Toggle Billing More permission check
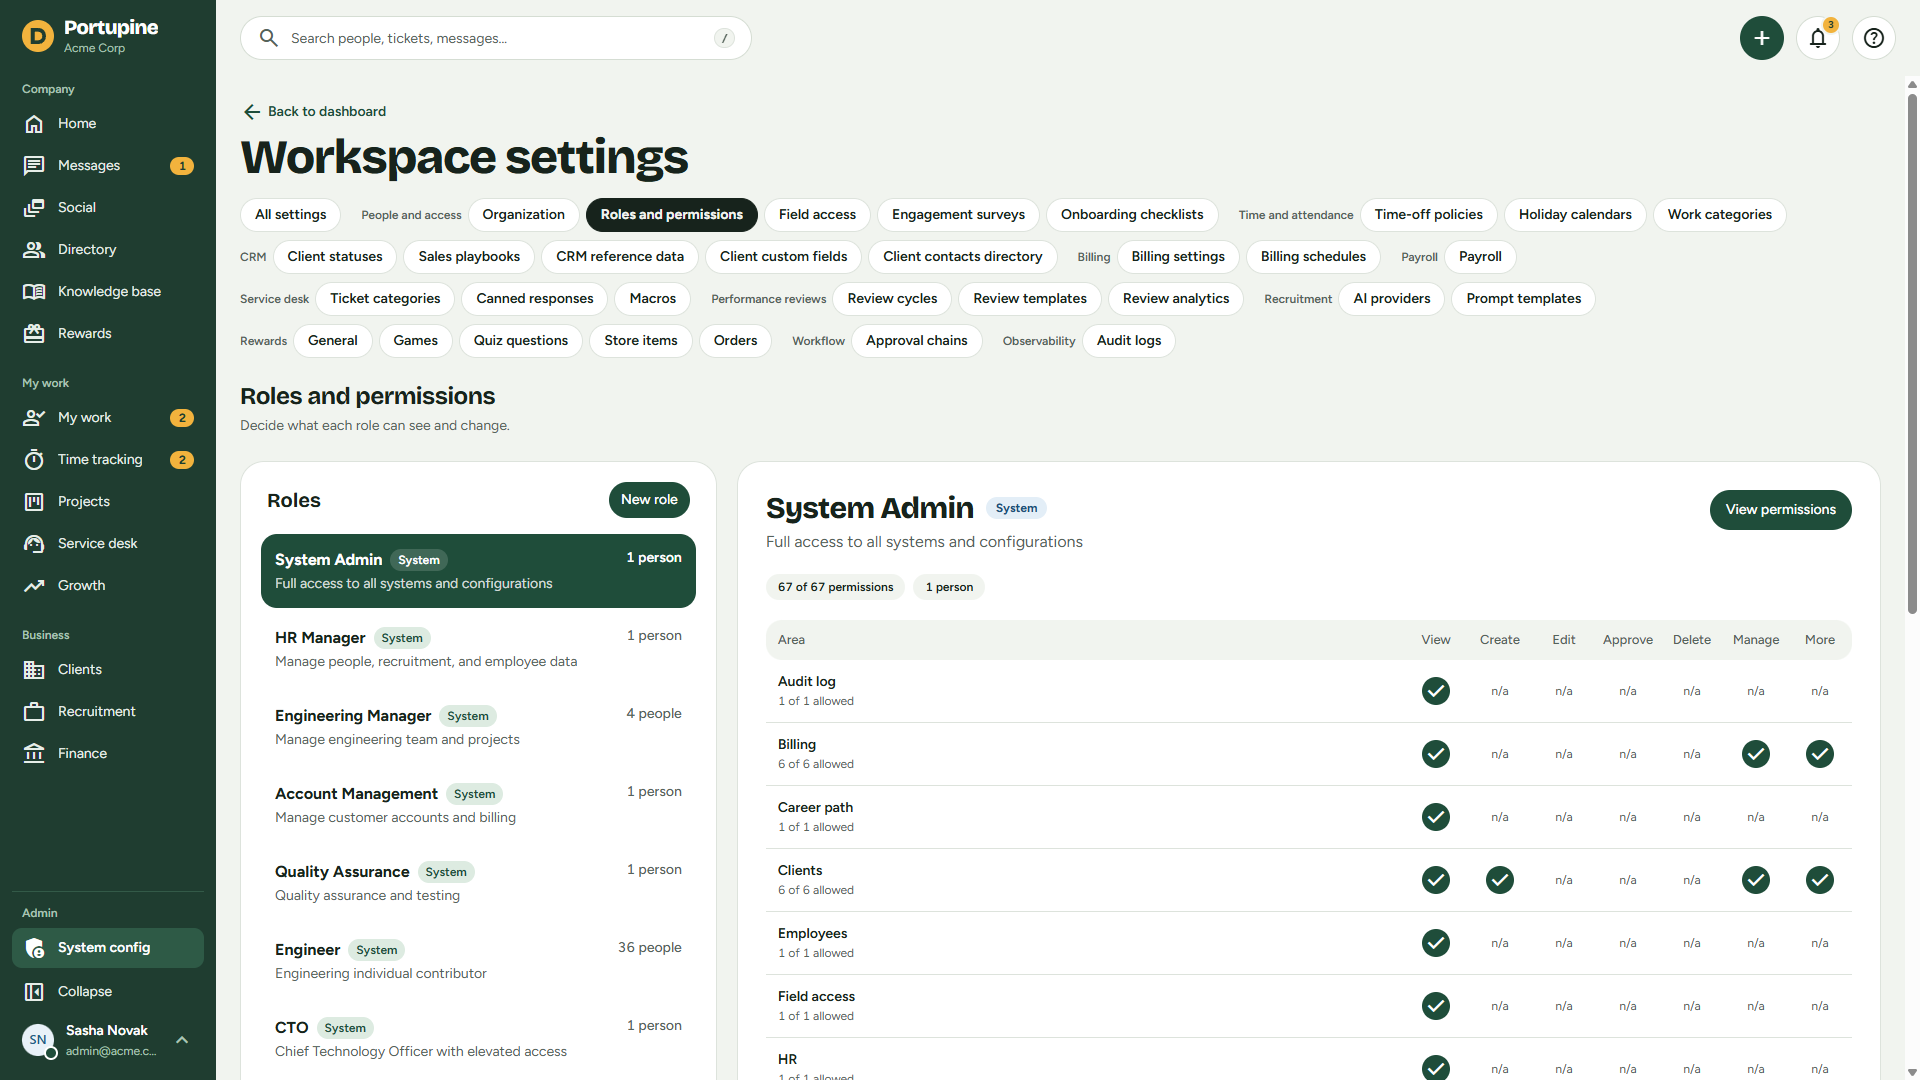1920x1080 pixels. tap(1820, 754)
